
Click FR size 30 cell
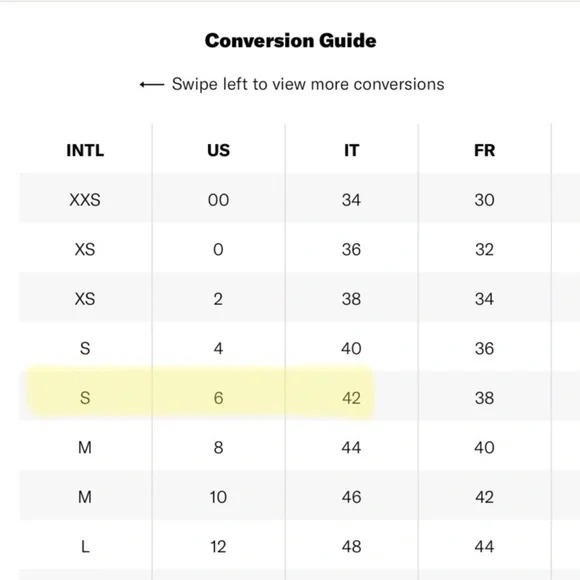[x=485, y=200]
